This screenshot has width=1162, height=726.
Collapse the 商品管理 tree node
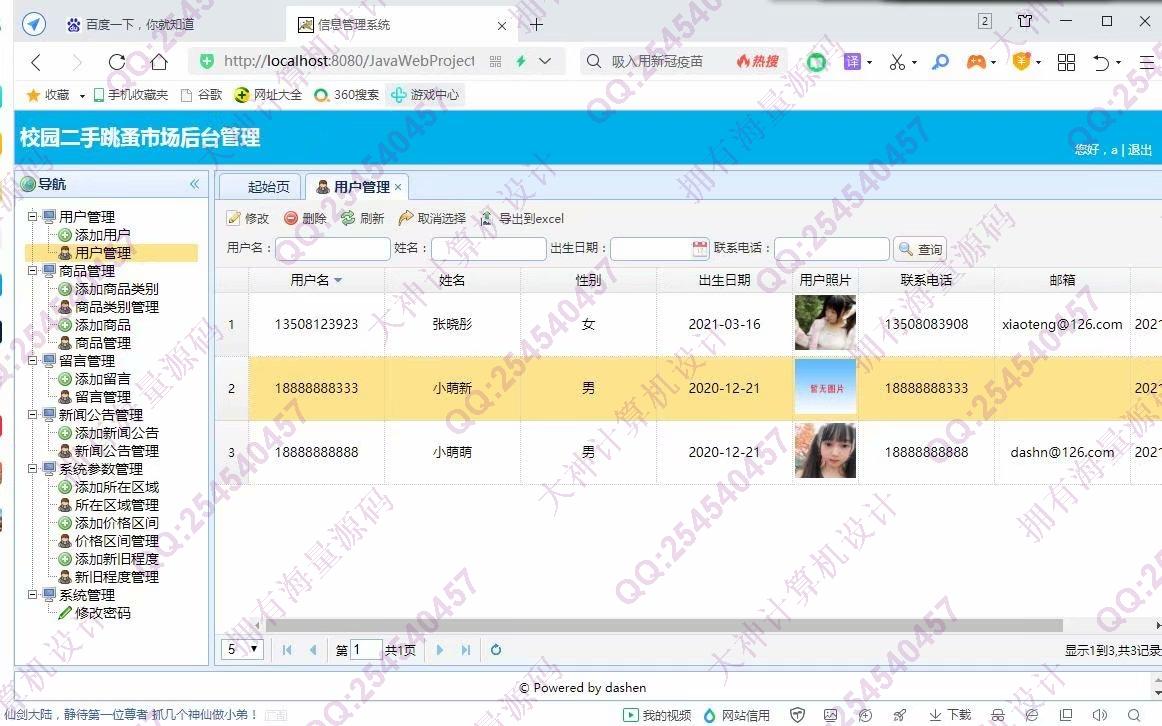click(33, 271)
